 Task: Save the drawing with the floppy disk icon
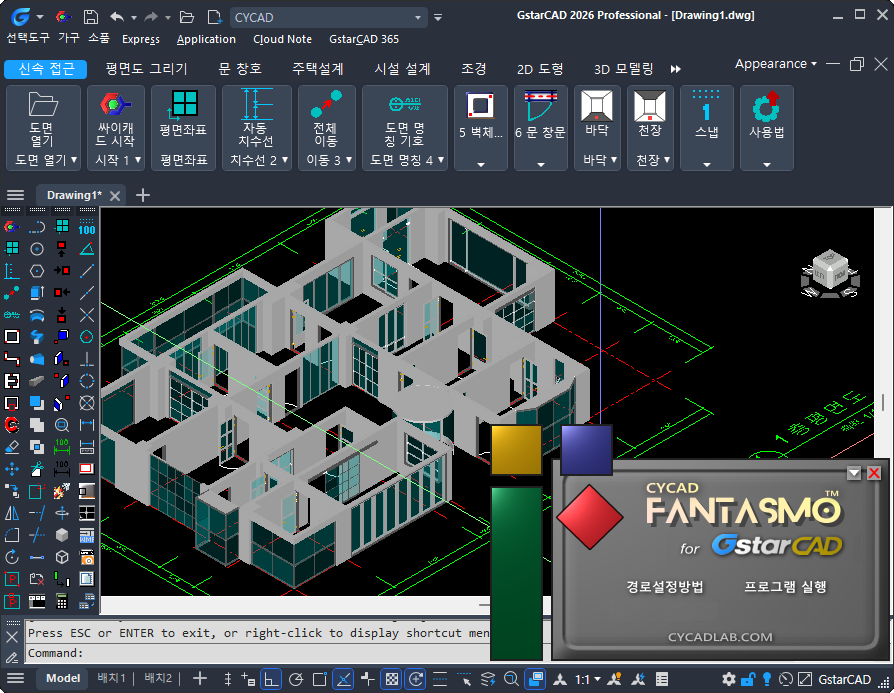point(91,17)
